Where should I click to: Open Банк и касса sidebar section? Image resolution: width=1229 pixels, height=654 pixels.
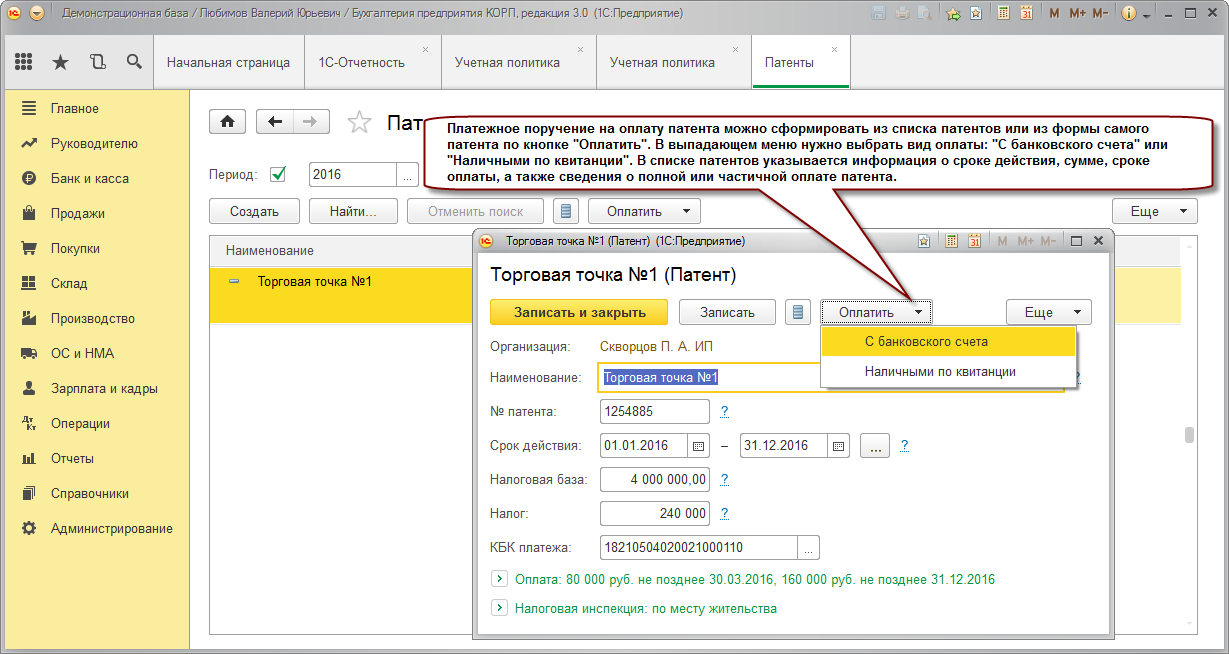click(x=90, y=178)
